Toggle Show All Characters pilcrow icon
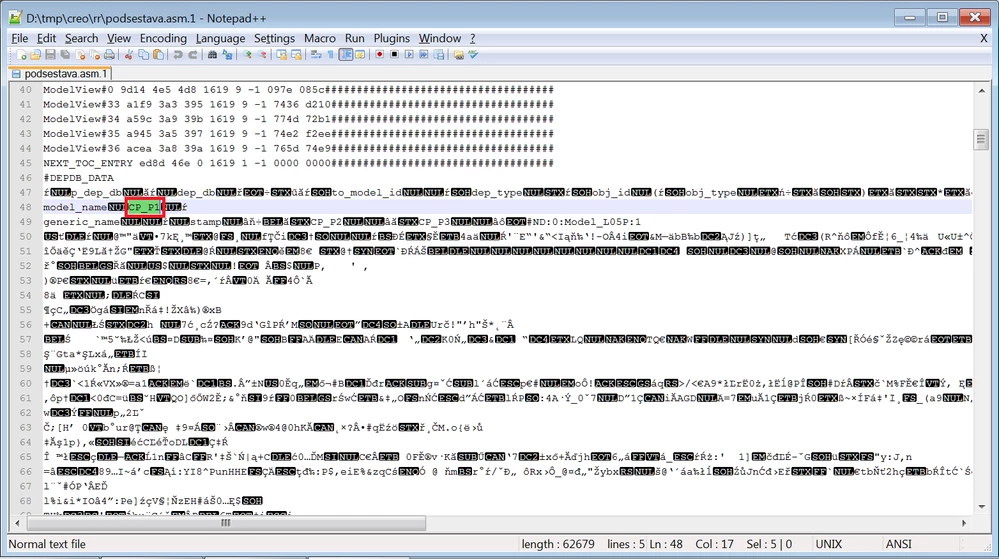 (331, 55)
